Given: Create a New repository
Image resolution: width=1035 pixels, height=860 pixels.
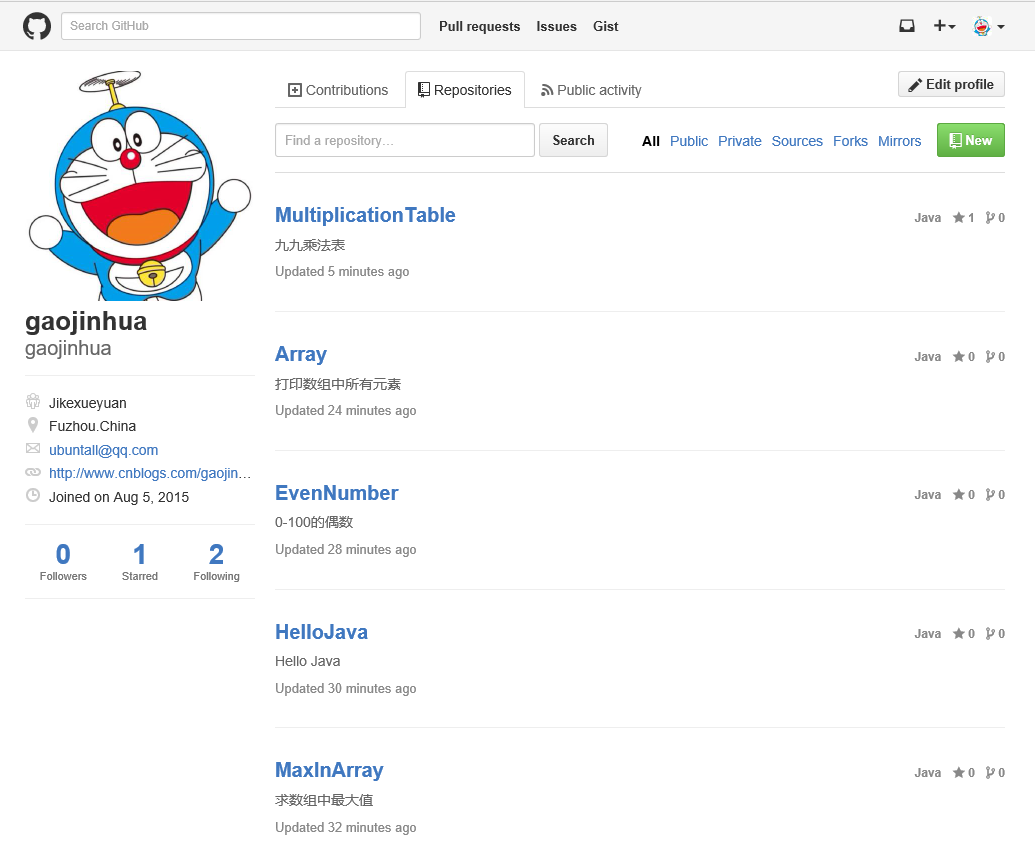Looking at the screenshot, I should pyautogui.click(x=970, y=140).
